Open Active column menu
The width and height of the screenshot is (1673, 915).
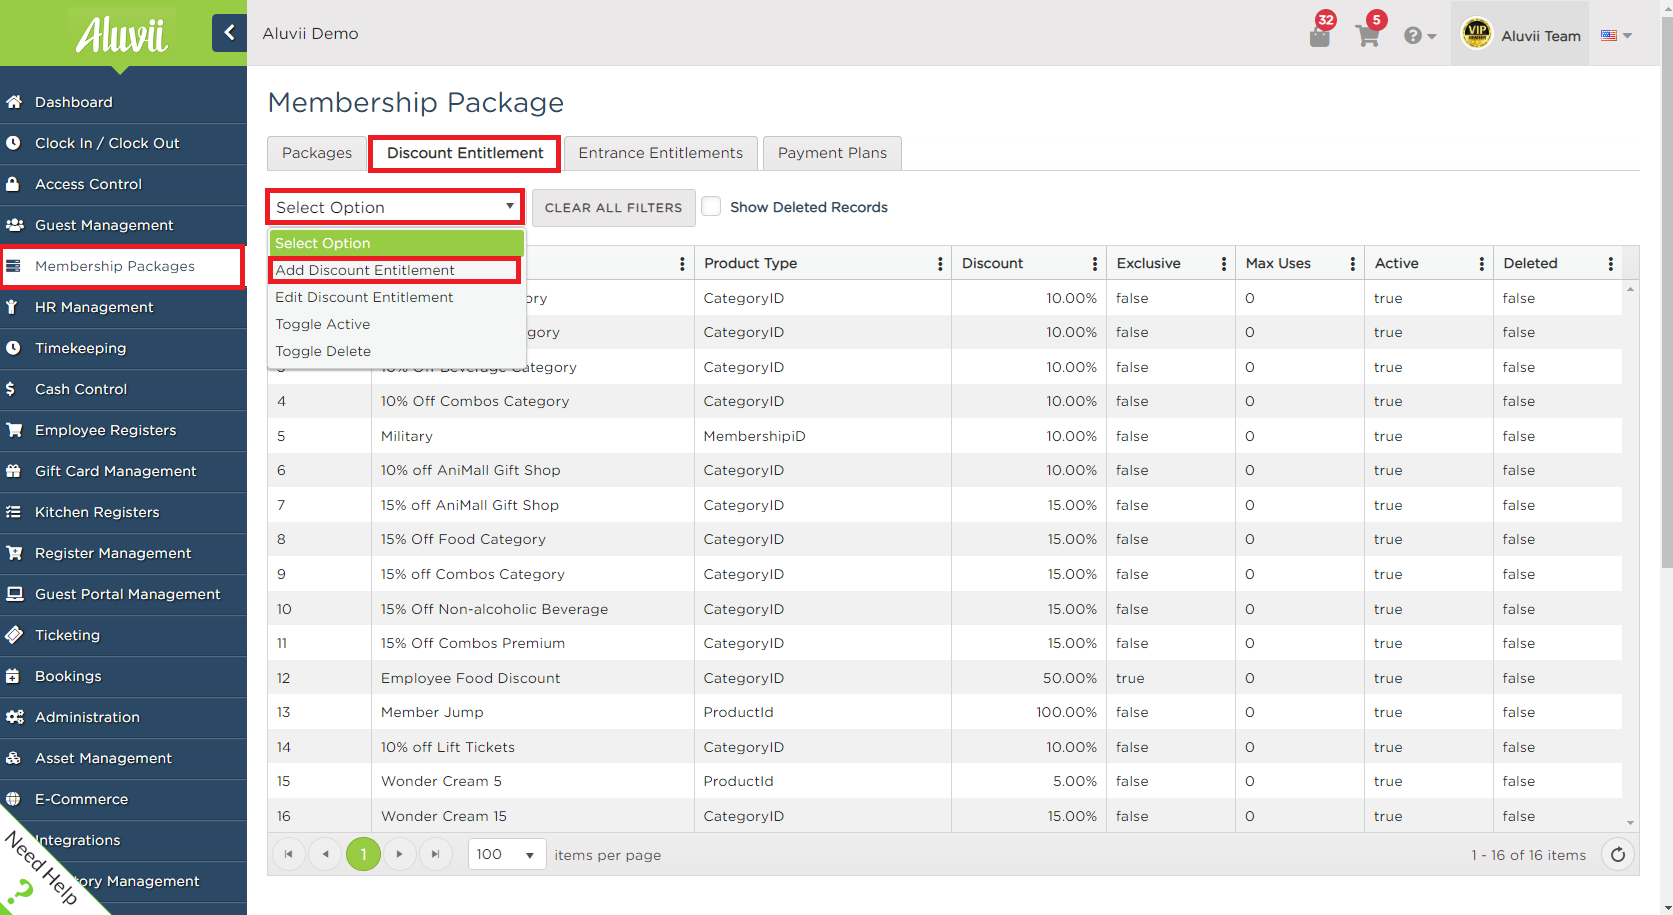click(1482, 264)
